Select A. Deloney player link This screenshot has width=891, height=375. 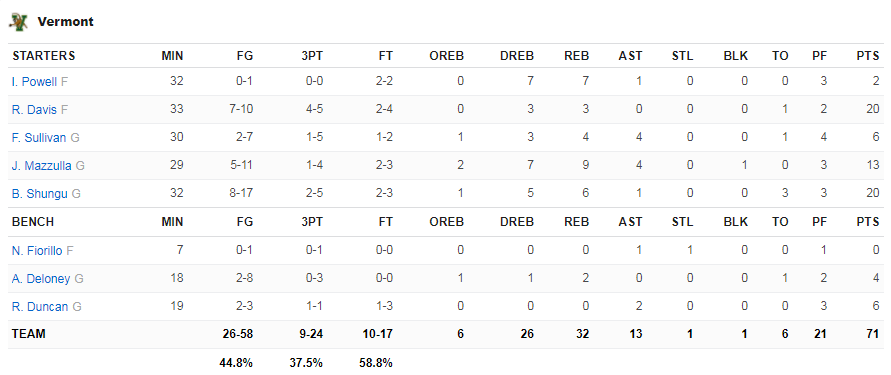41,278
